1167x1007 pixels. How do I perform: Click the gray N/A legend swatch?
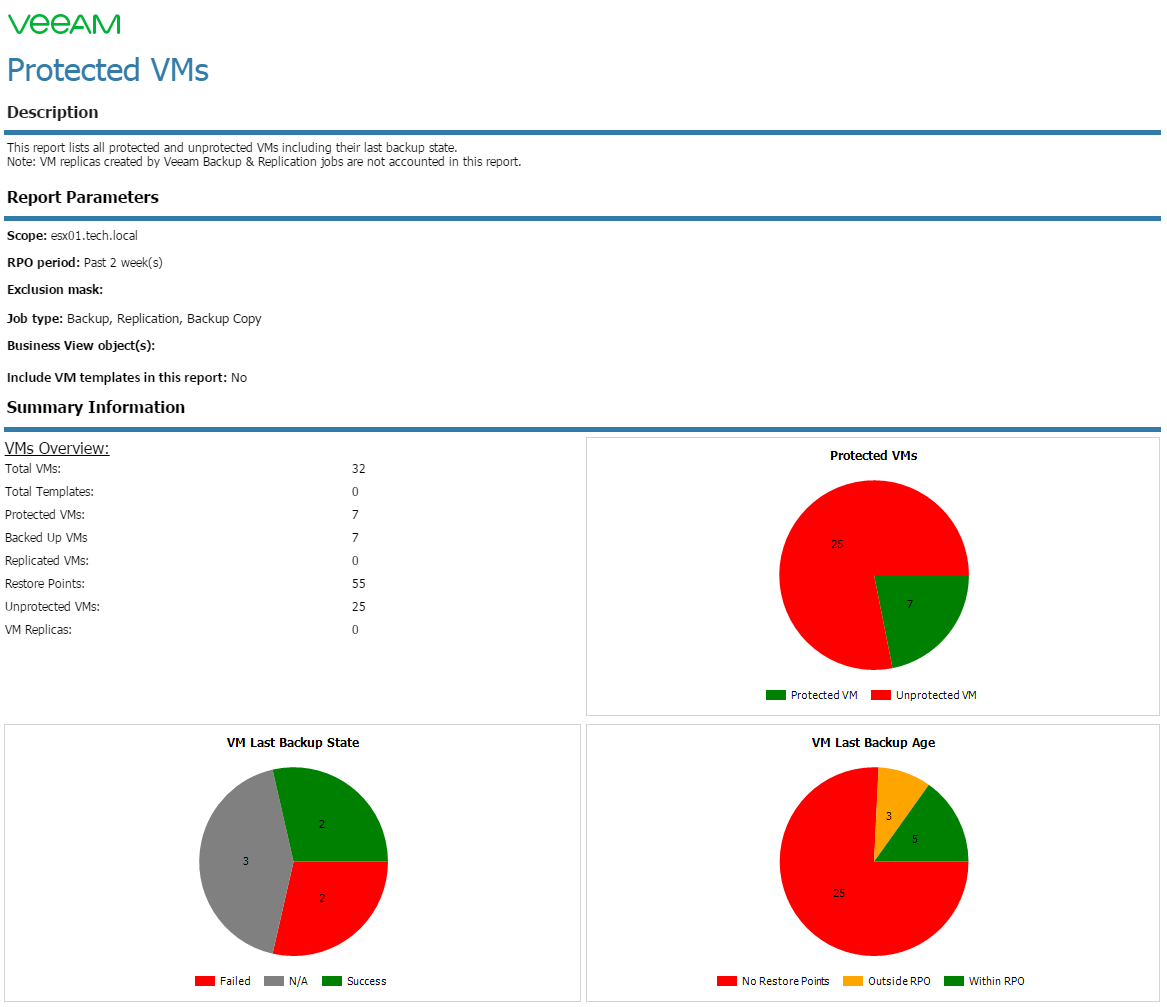(x=274, y=981)
